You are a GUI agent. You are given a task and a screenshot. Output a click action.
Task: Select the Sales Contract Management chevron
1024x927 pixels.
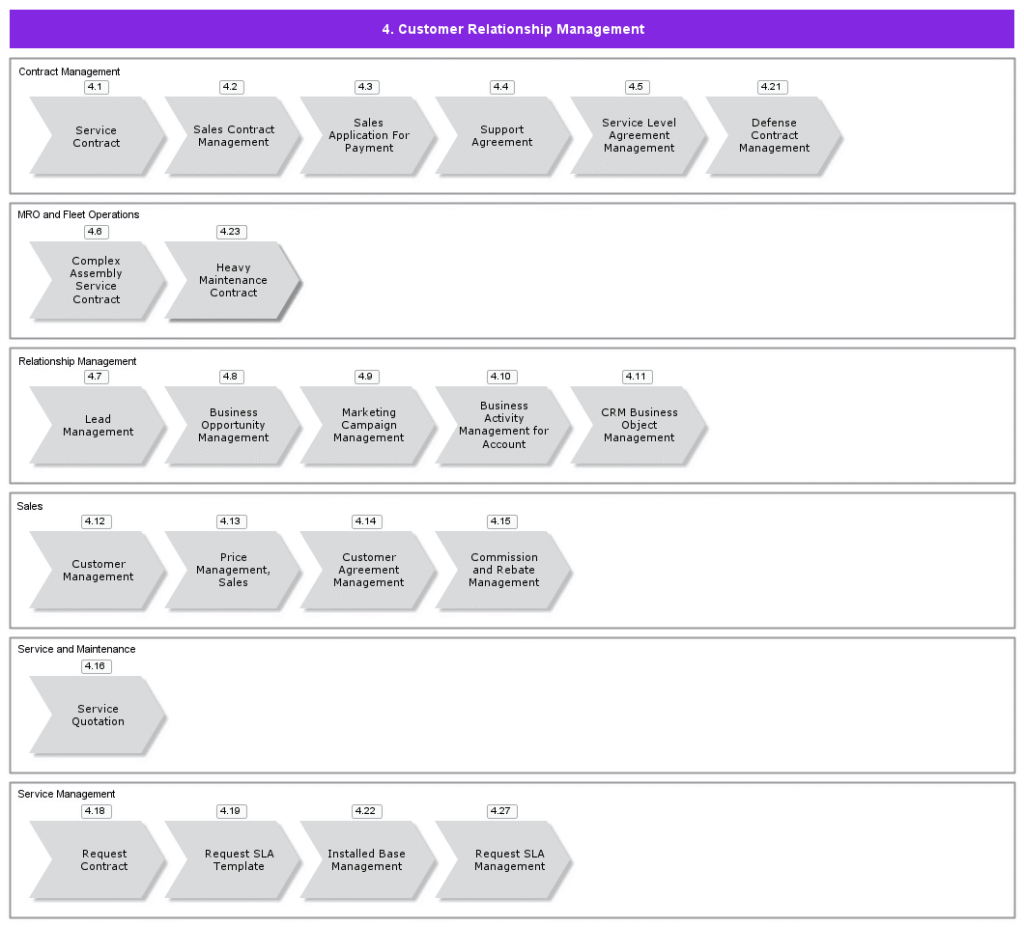point(232,137)
